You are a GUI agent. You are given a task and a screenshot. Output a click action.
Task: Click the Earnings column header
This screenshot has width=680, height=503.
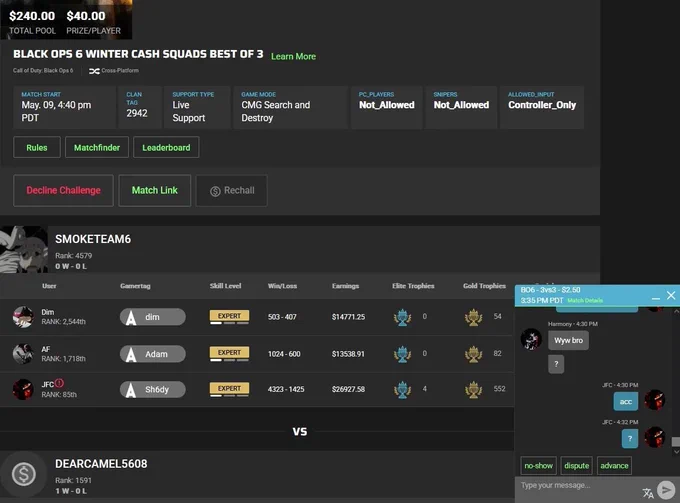tap(345, 286)
